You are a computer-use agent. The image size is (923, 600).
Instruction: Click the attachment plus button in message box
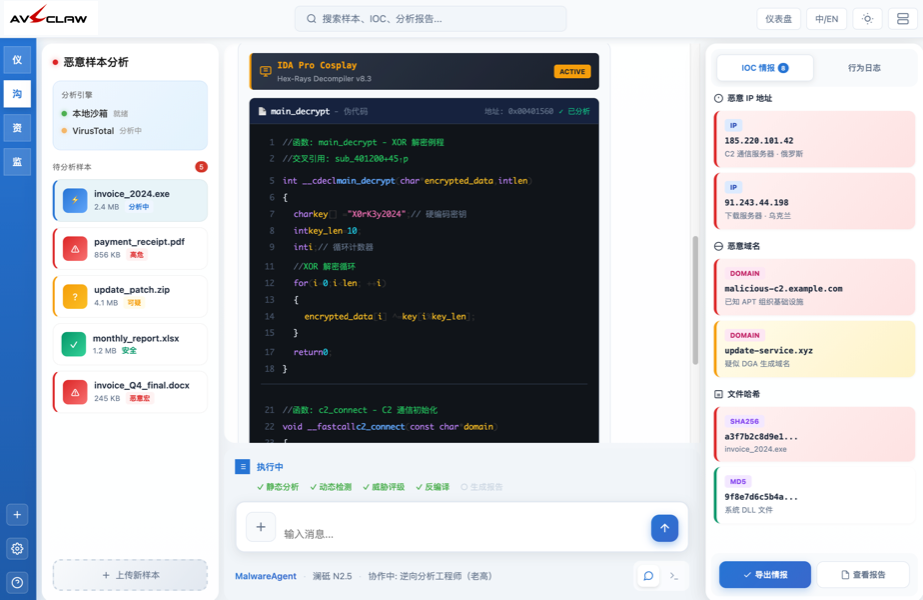tap(261, 527)
